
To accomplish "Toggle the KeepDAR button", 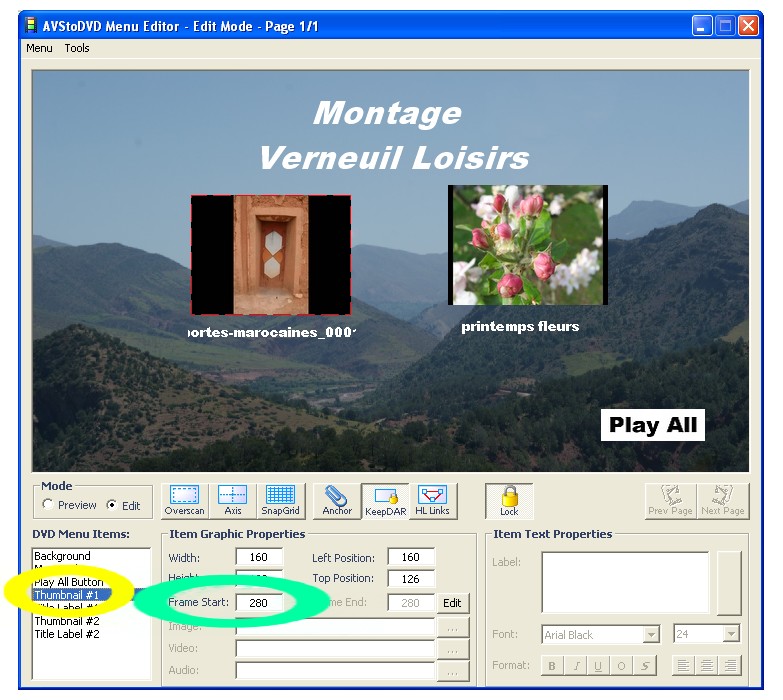I will click(385, 500).
